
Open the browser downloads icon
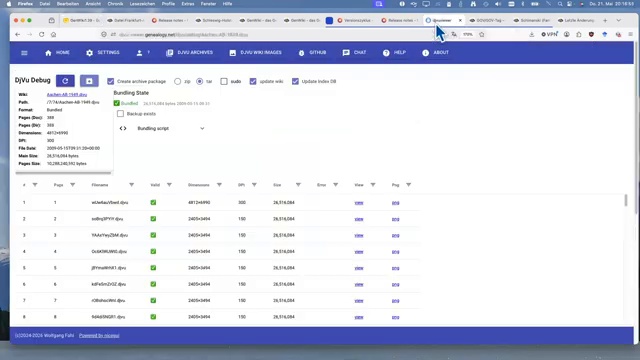[531, 35]
